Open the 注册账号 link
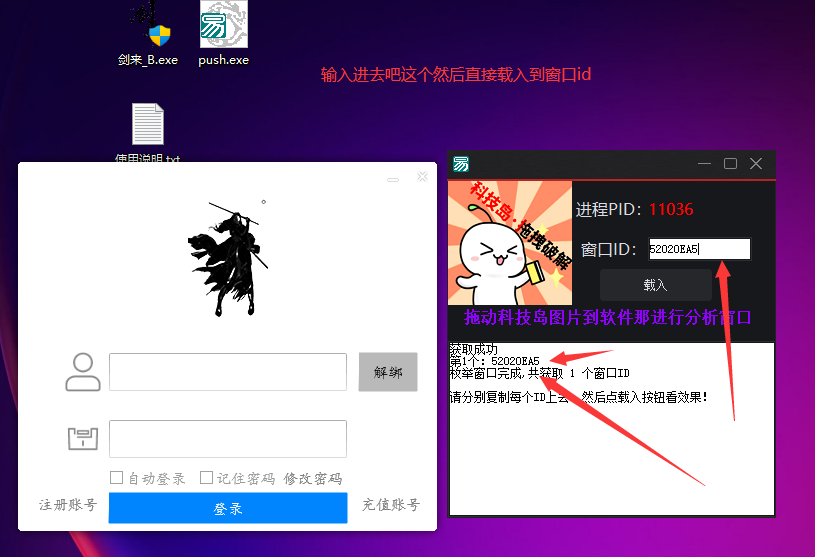 tap(67, 505)
